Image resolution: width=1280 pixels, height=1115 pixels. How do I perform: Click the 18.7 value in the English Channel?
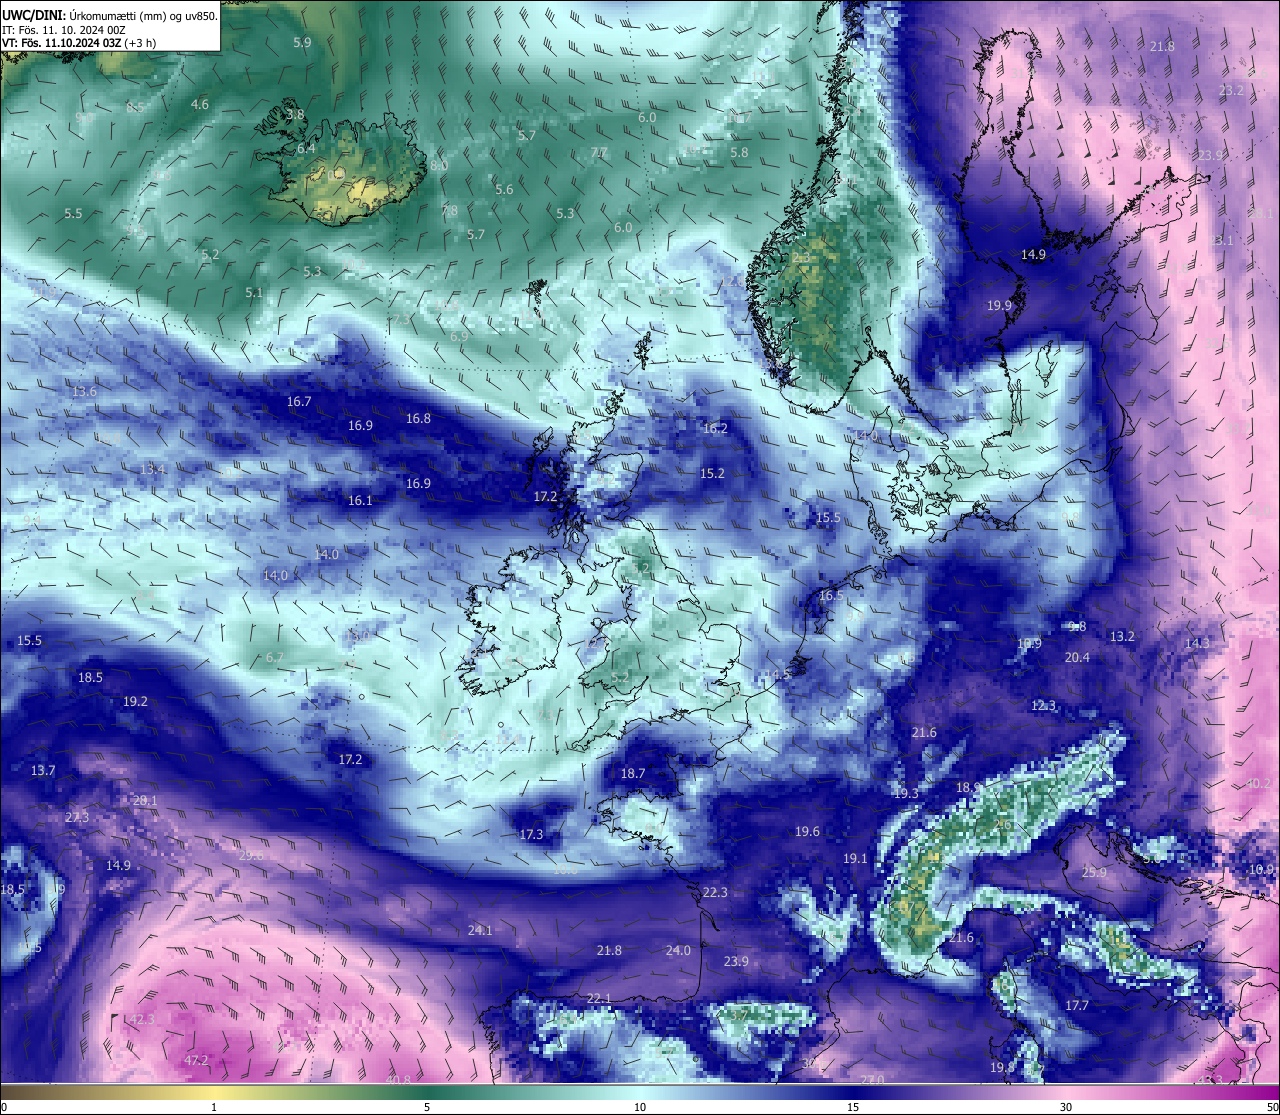click(x=633, y=773)
